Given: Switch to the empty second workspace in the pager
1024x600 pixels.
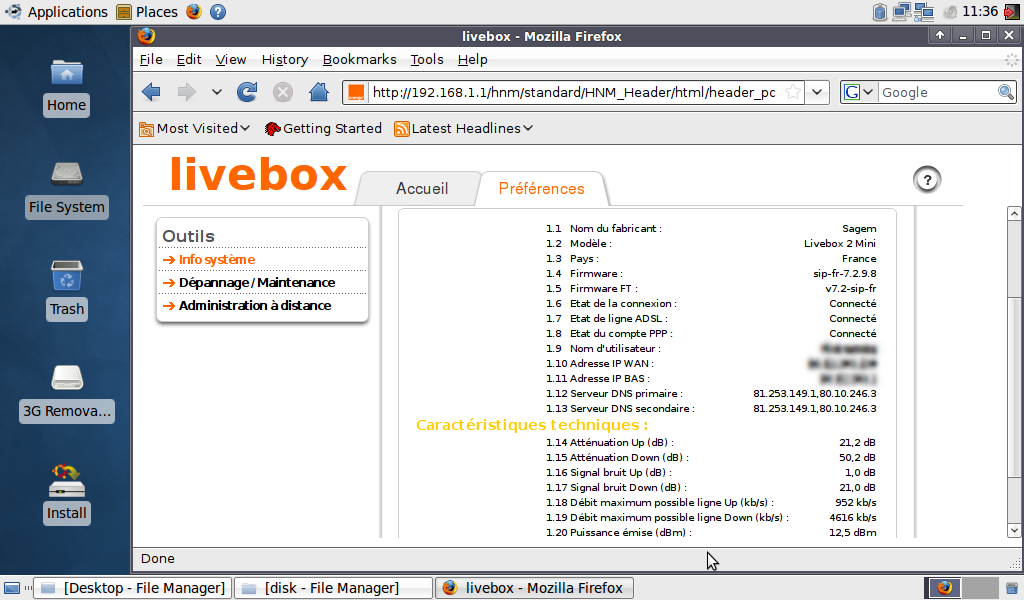Looking at the screenshot, I should pos(980,588).
